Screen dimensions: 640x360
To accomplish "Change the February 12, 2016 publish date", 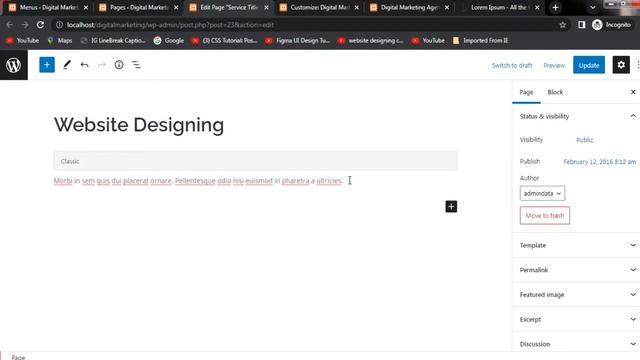I will [600, 162].
